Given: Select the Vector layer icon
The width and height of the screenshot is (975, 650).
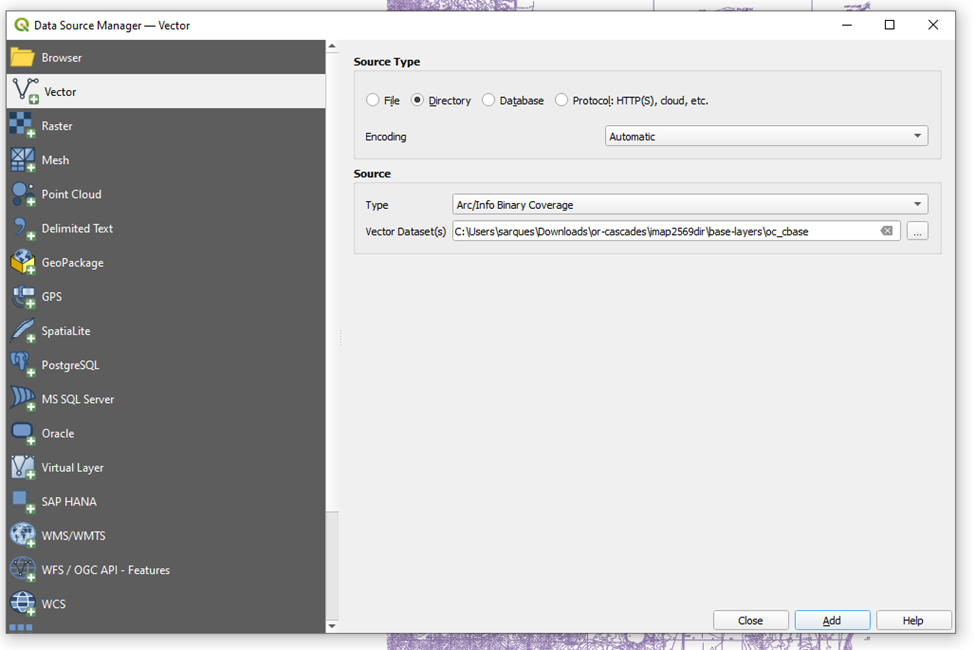Looking at the screenshot, I should (x=25, y=91).
